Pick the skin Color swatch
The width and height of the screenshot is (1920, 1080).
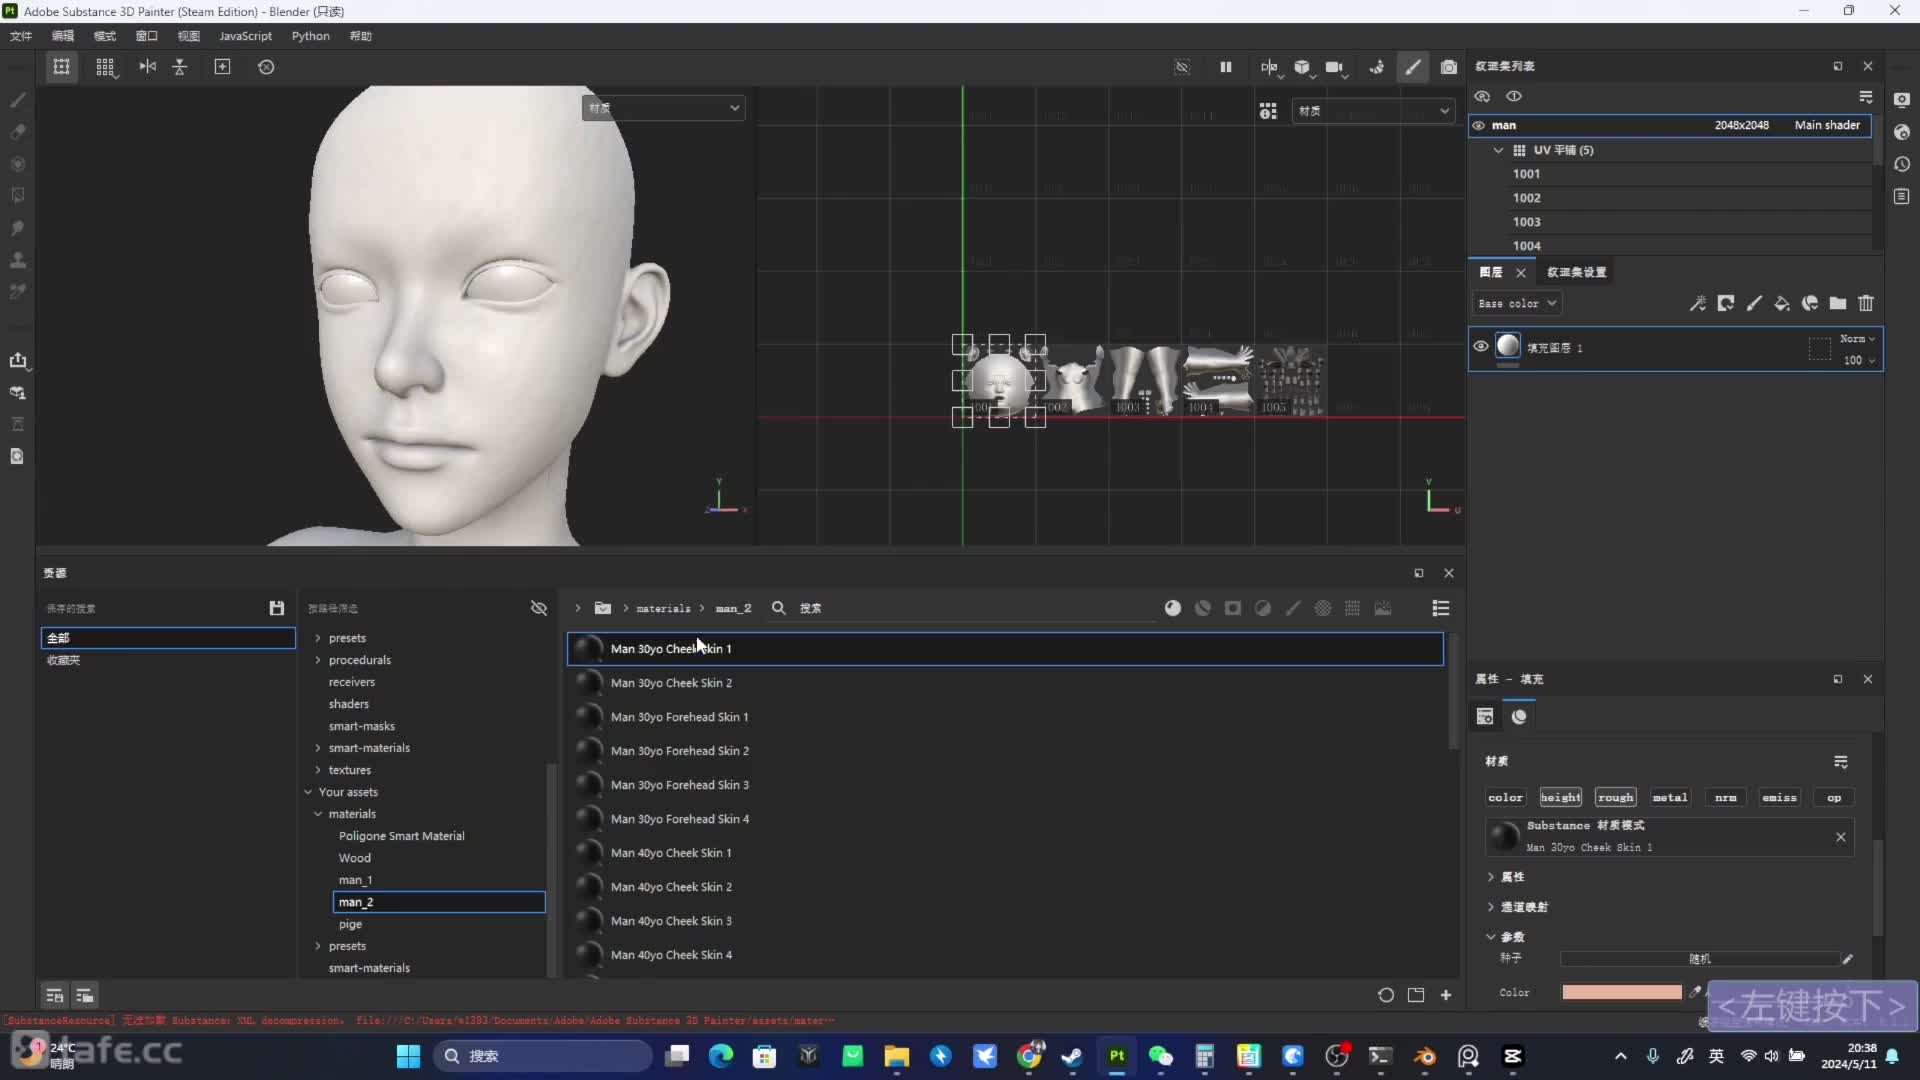[1621, 992]
